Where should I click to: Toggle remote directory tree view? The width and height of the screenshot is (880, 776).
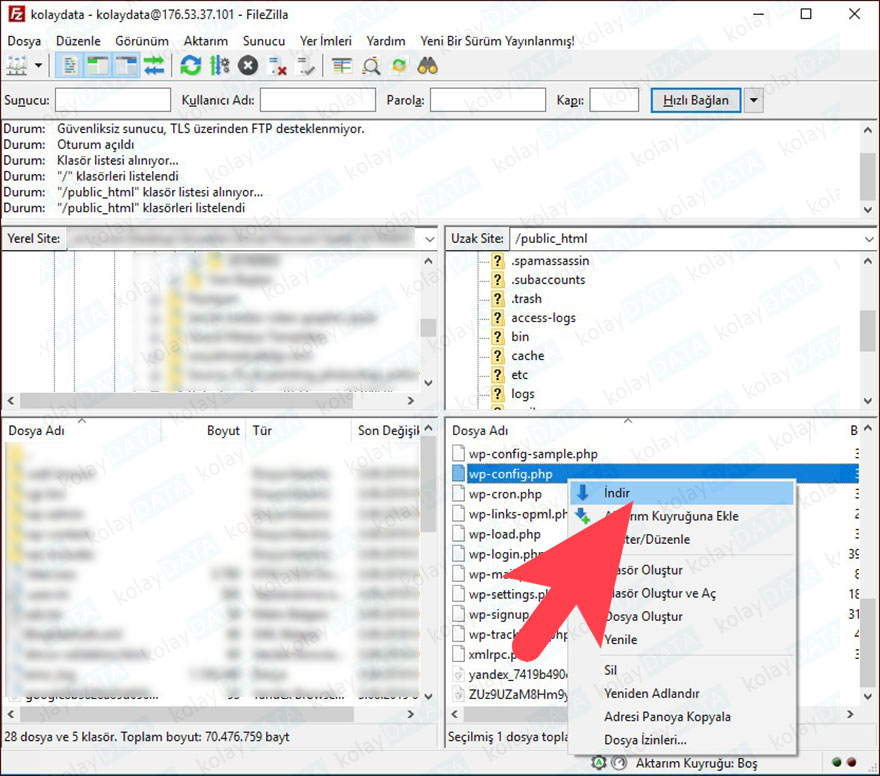point(125,66)
